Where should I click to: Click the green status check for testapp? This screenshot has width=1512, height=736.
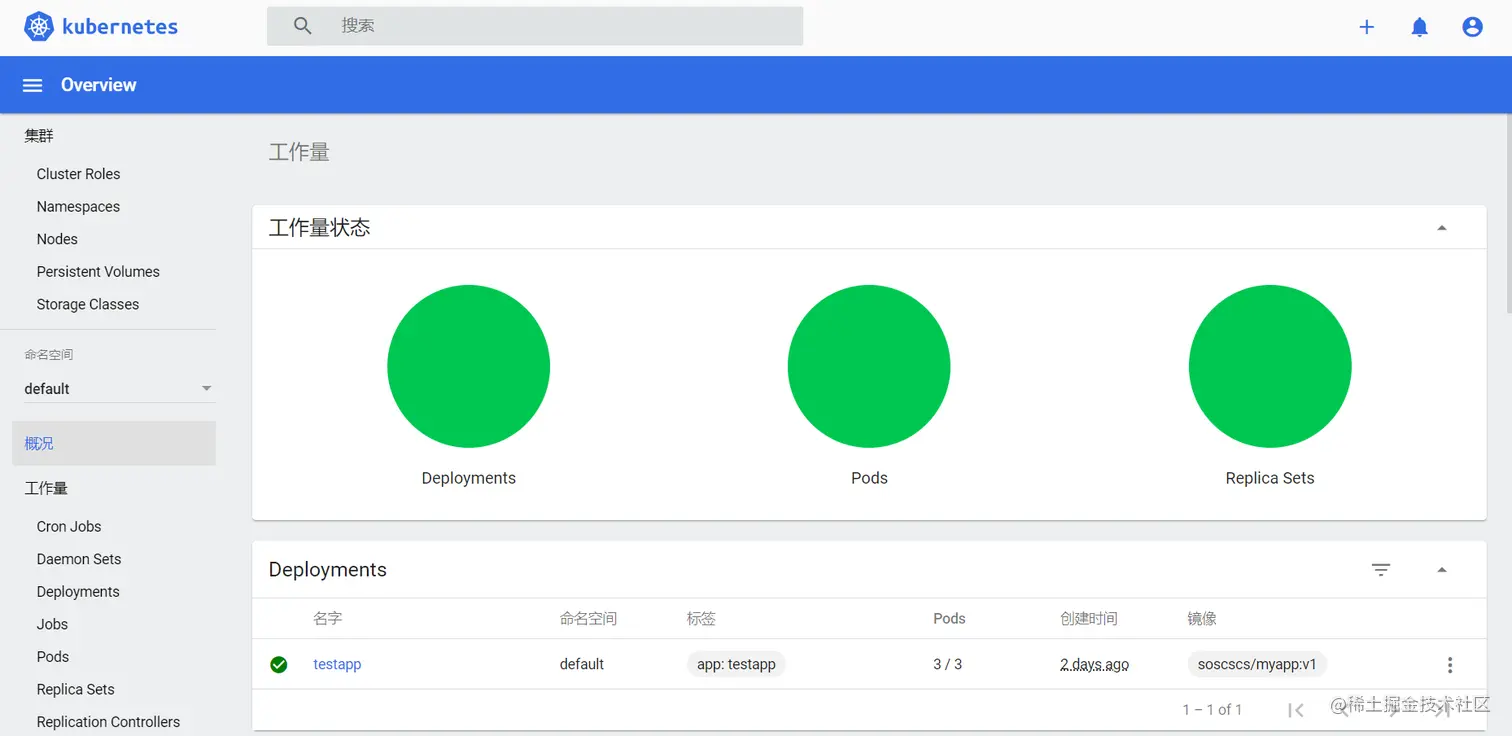[x=279, y=664]
